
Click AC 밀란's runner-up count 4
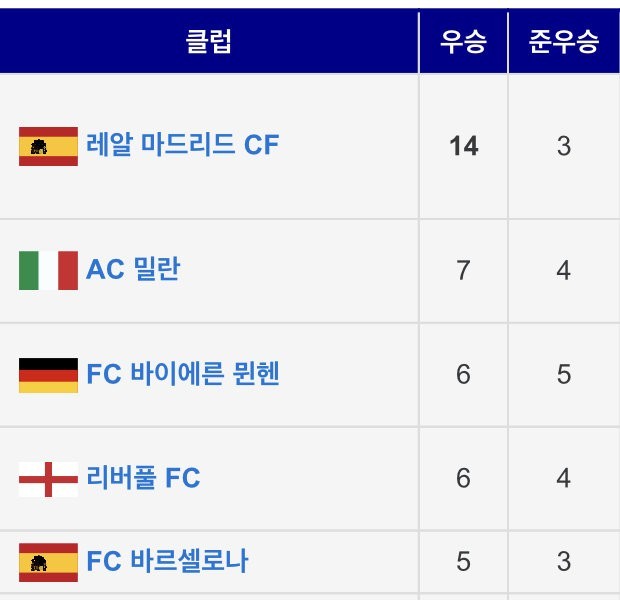[564, 270]
